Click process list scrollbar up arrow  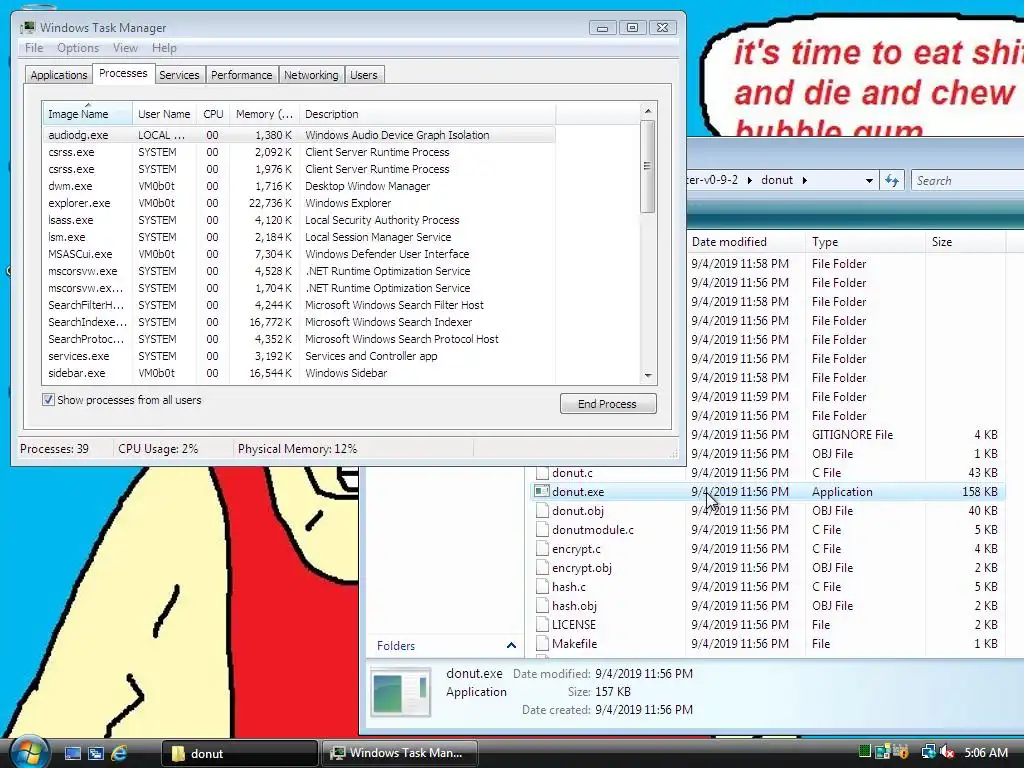click(648, 111)
